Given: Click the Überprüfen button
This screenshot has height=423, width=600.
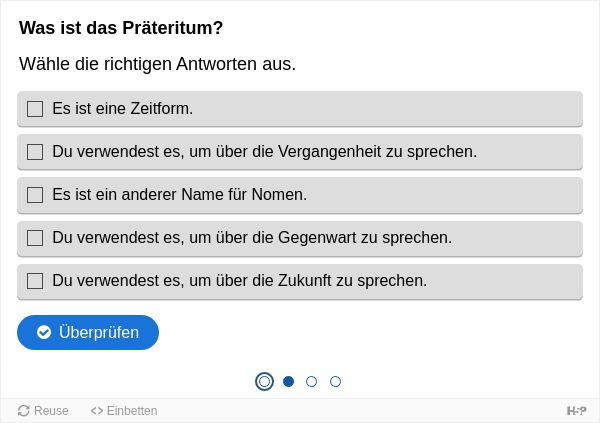Looking at the screenshot, I should pyautogui.click(x=88, y=332).
